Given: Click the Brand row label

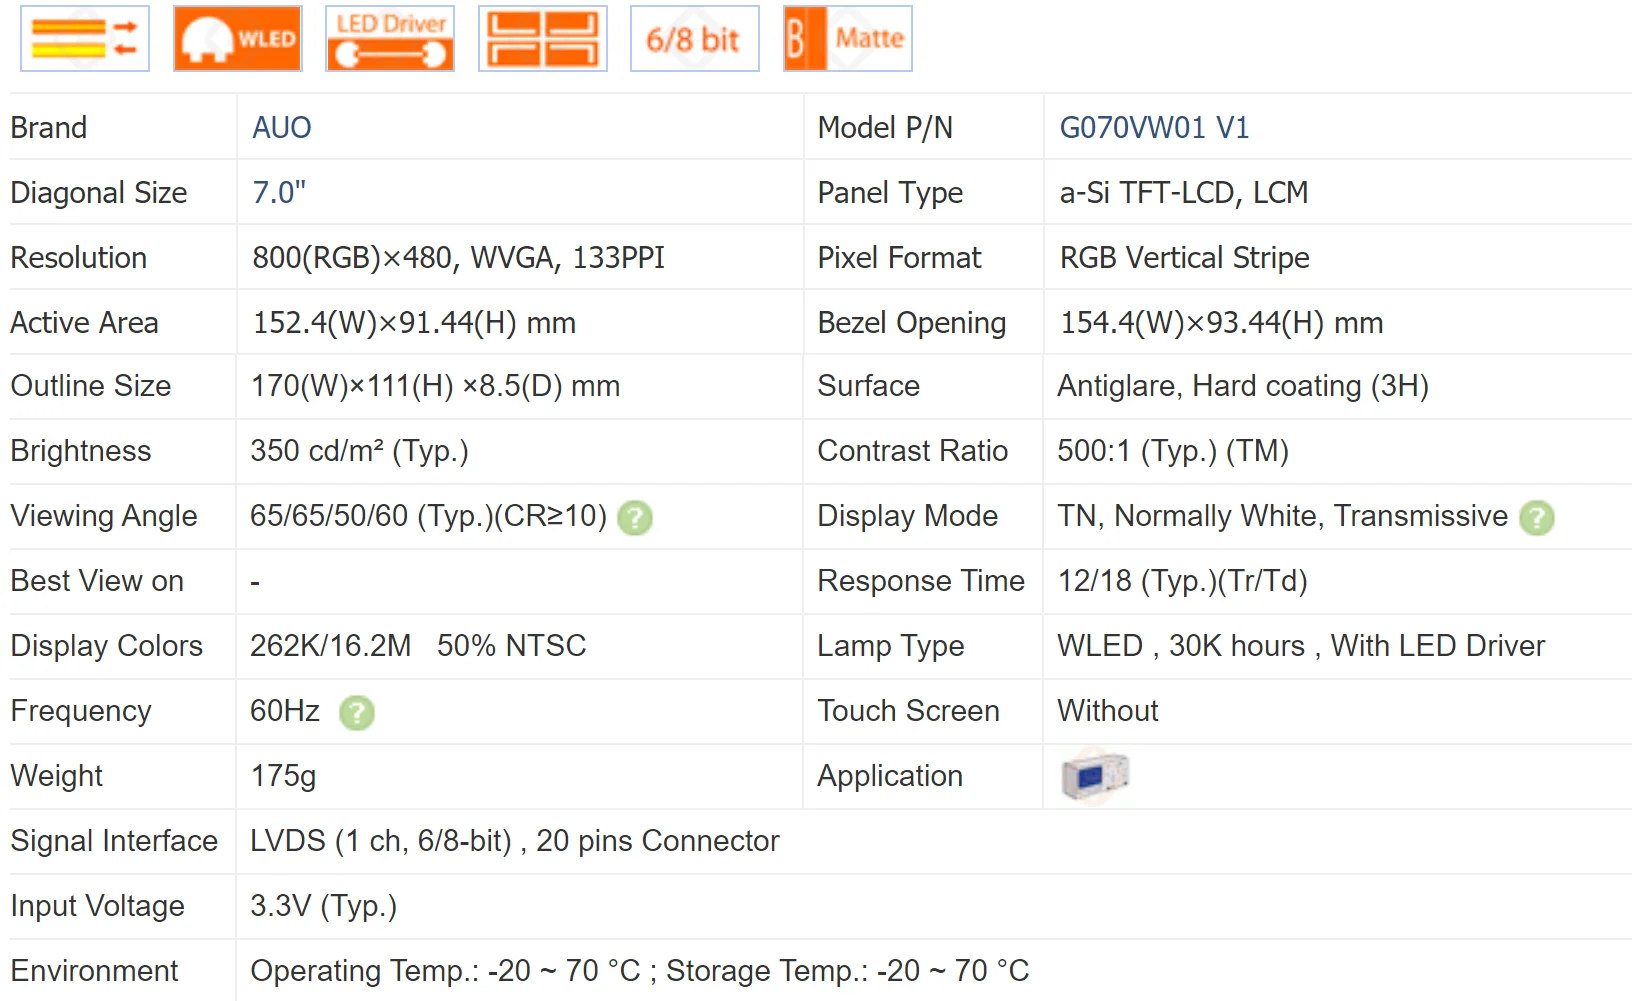Looking at the screenshot, I should point(49,128).
